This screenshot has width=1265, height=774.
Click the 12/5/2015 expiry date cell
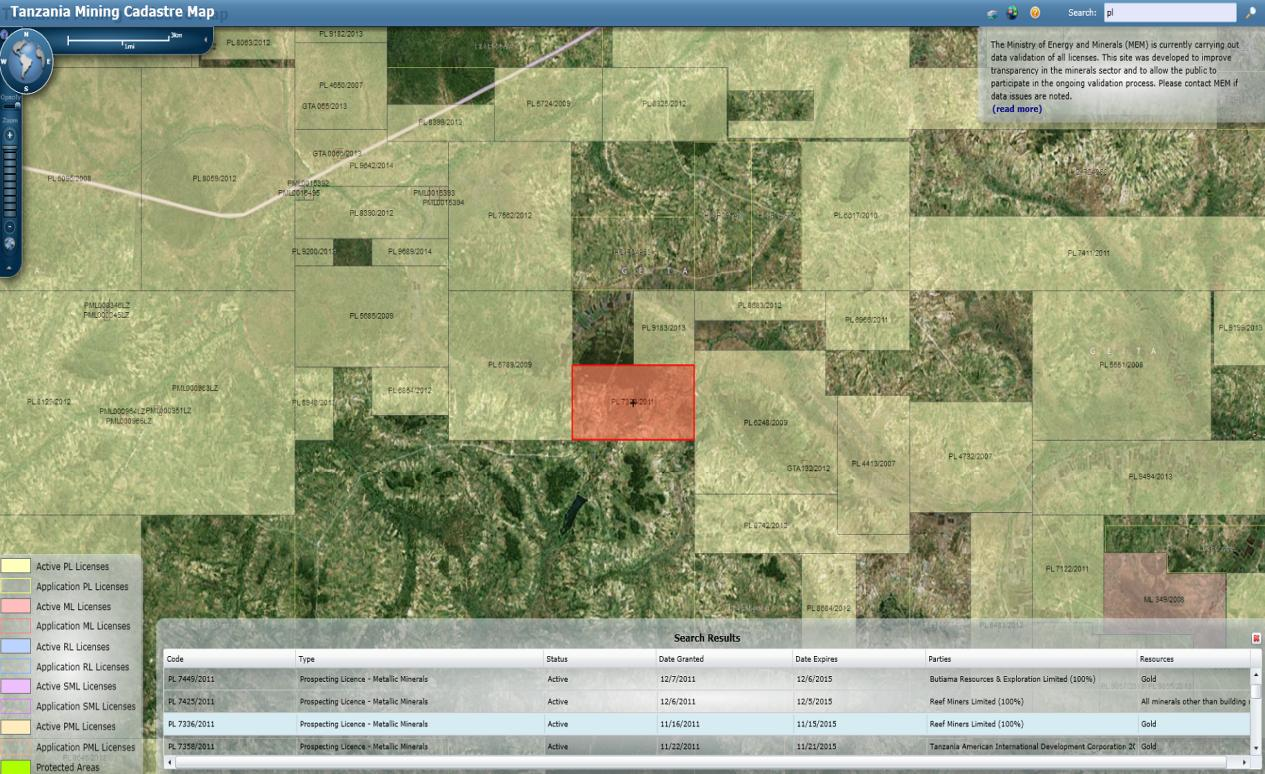[857, 701]
